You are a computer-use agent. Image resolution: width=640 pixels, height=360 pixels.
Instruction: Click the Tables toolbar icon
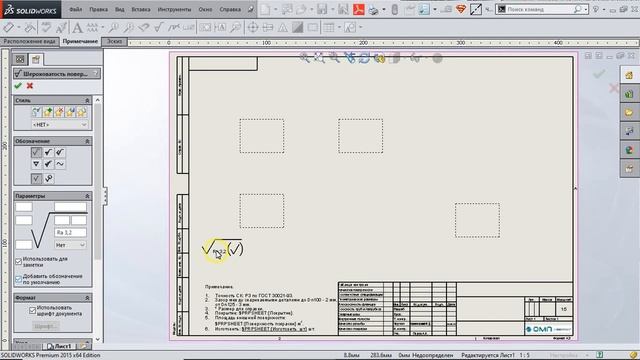click(329, 28)
